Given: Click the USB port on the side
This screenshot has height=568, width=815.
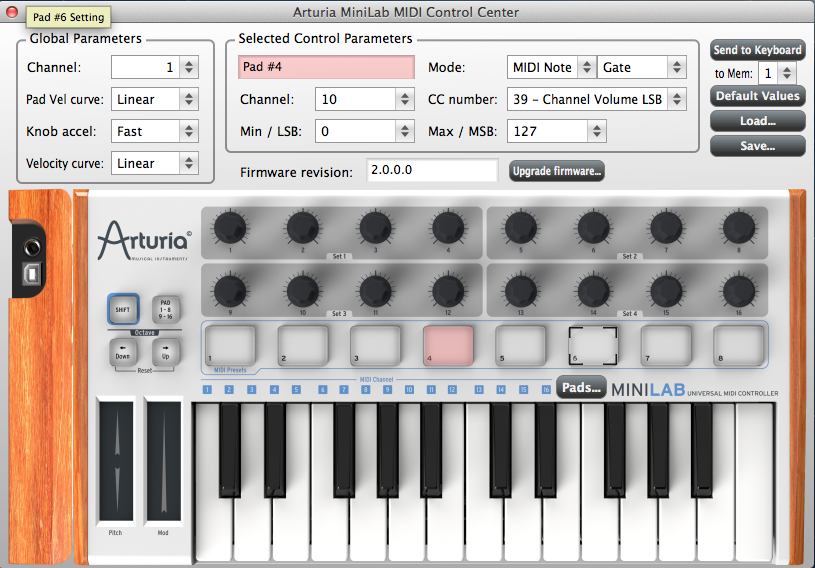Looking at the screenshot, I should pos(32,273).
